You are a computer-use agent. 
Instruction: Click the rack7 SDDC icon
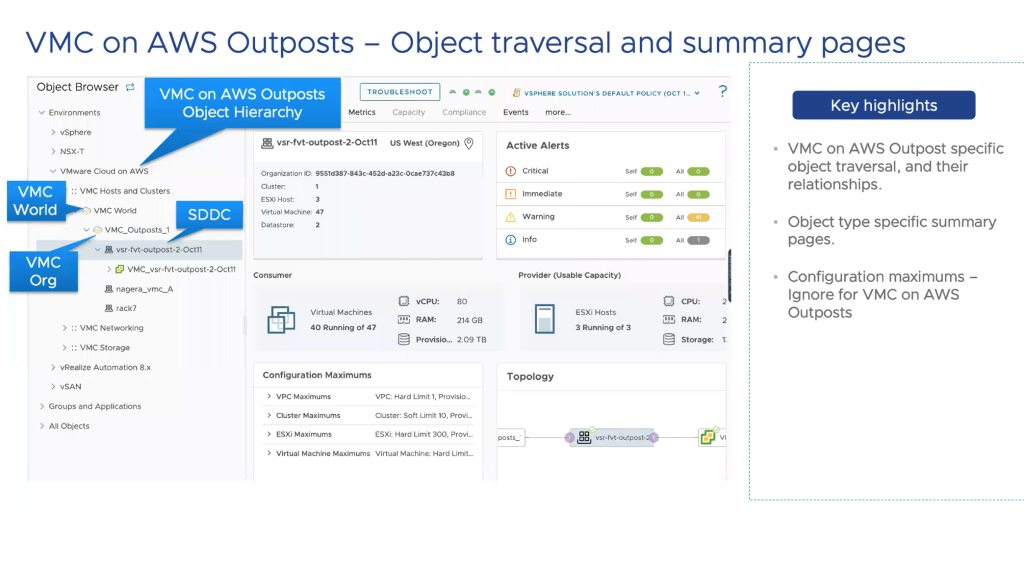tap(108, 308)
